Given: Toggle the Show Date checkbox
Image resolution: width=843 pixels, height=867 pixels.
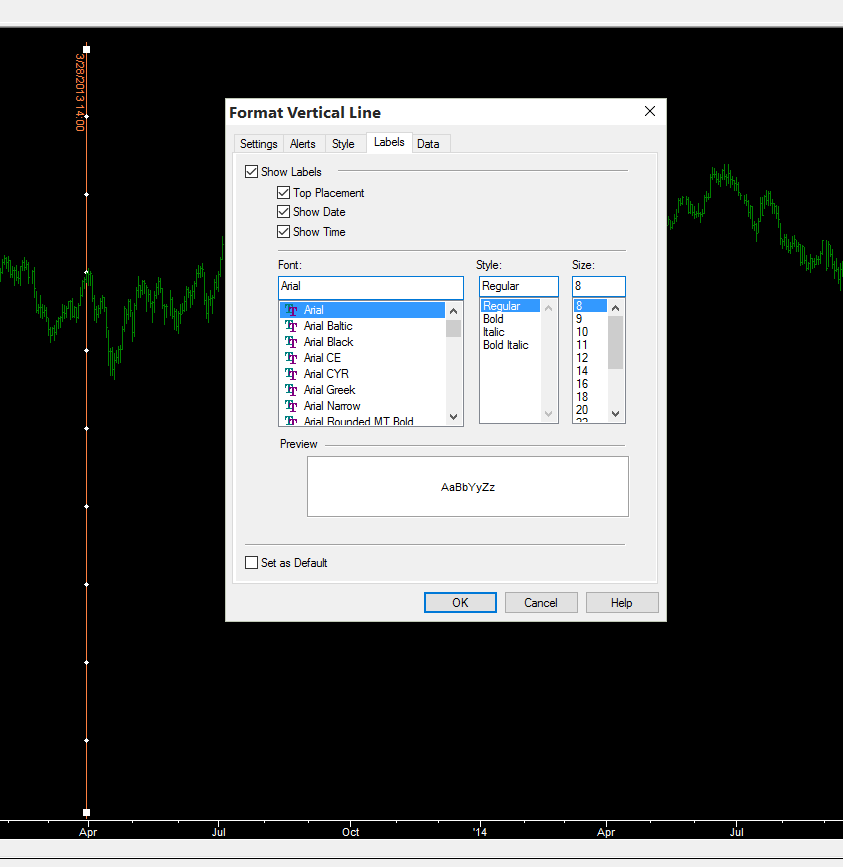Looking at the screenshot, I should pos(284,212).
